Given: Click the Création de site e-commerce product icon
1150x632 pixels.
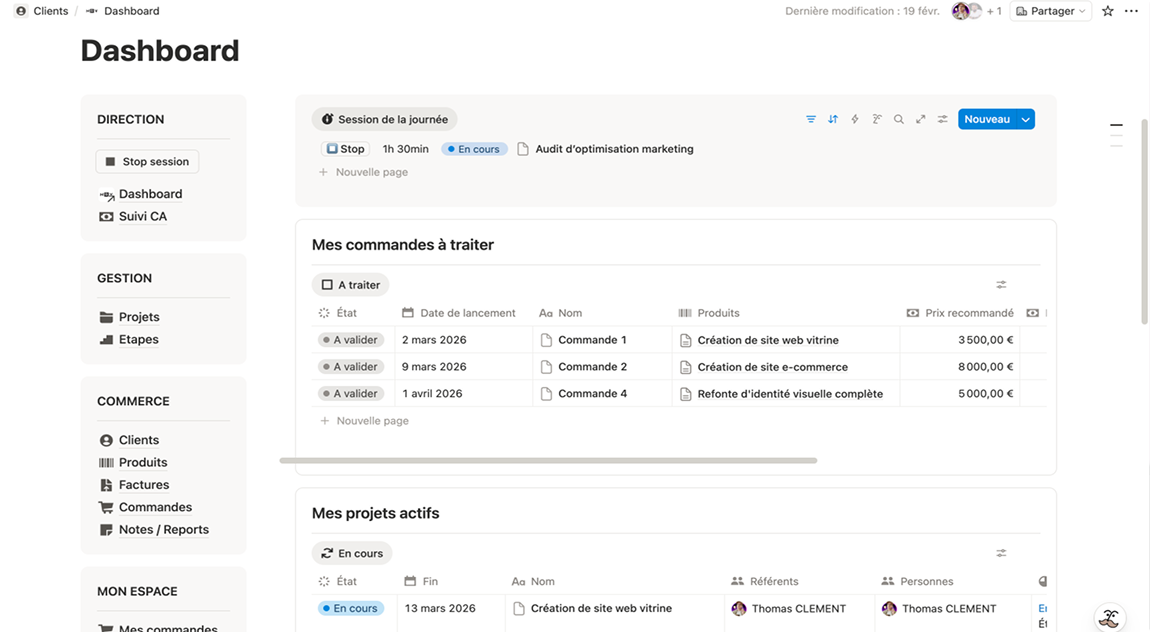Looking at the screenshot, I should (x=685, y=367).
